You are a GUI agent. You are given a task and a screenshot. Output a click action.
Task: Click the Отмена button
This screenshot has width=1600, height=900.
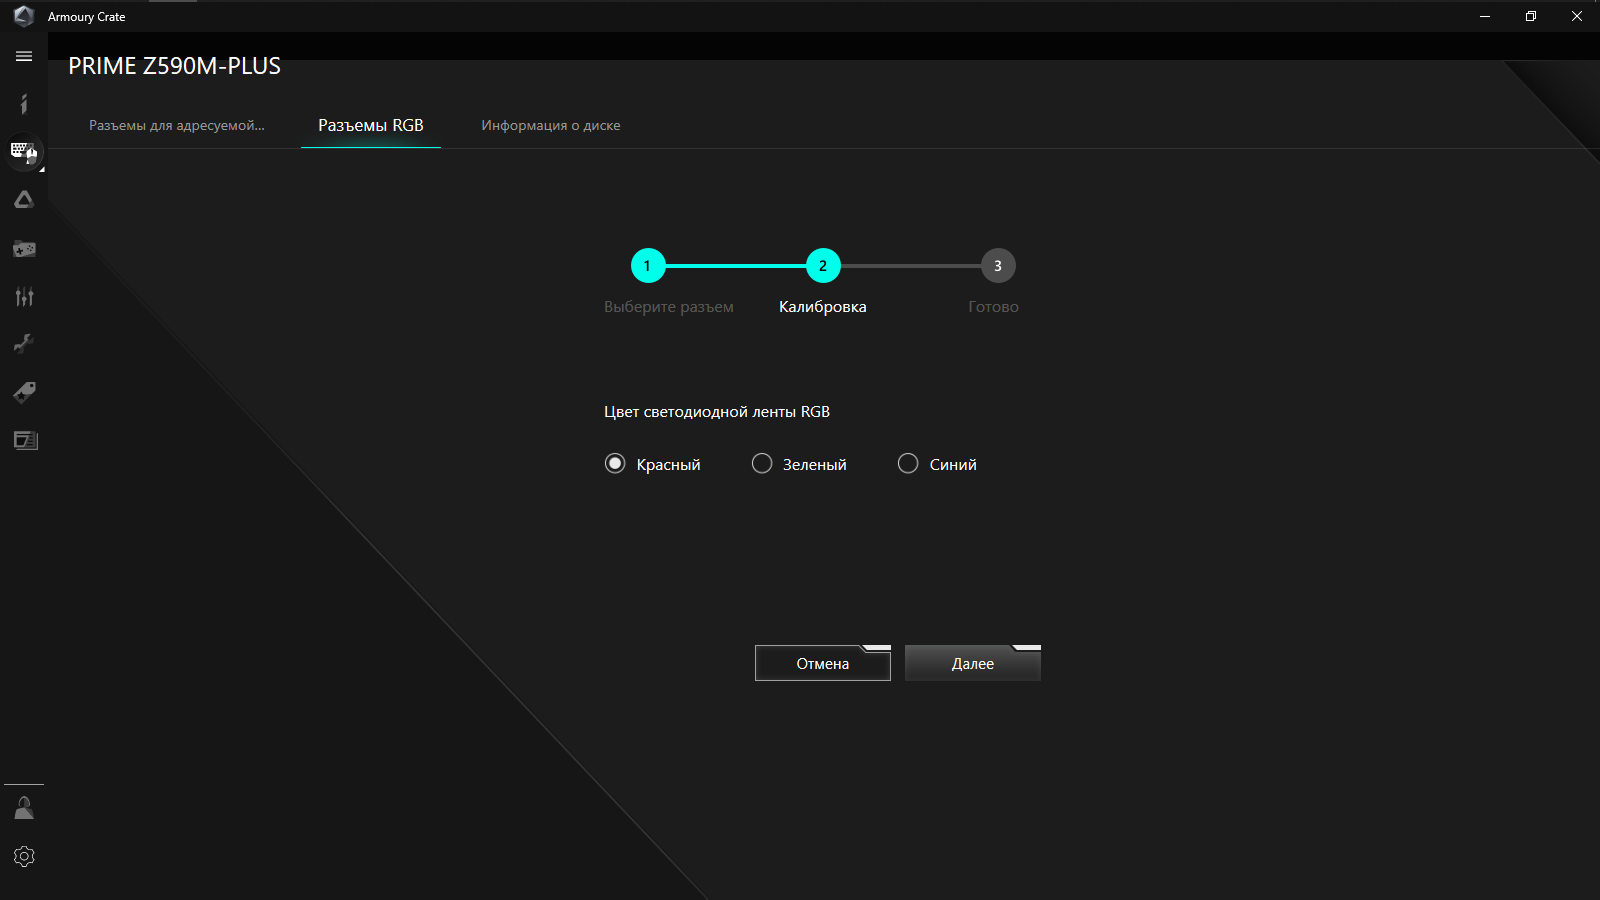click(x=823, y=663)
